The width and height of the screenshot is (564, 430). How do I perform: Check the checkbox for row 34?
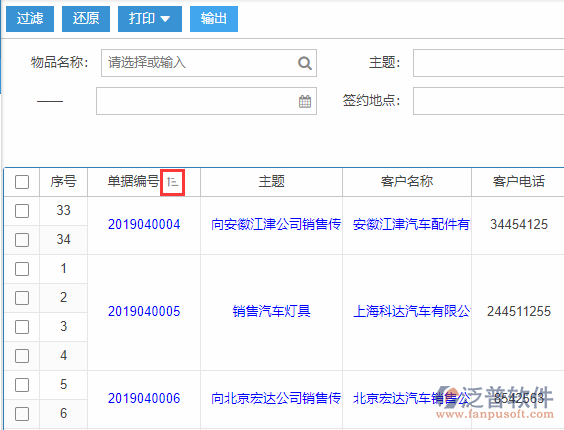22,240
